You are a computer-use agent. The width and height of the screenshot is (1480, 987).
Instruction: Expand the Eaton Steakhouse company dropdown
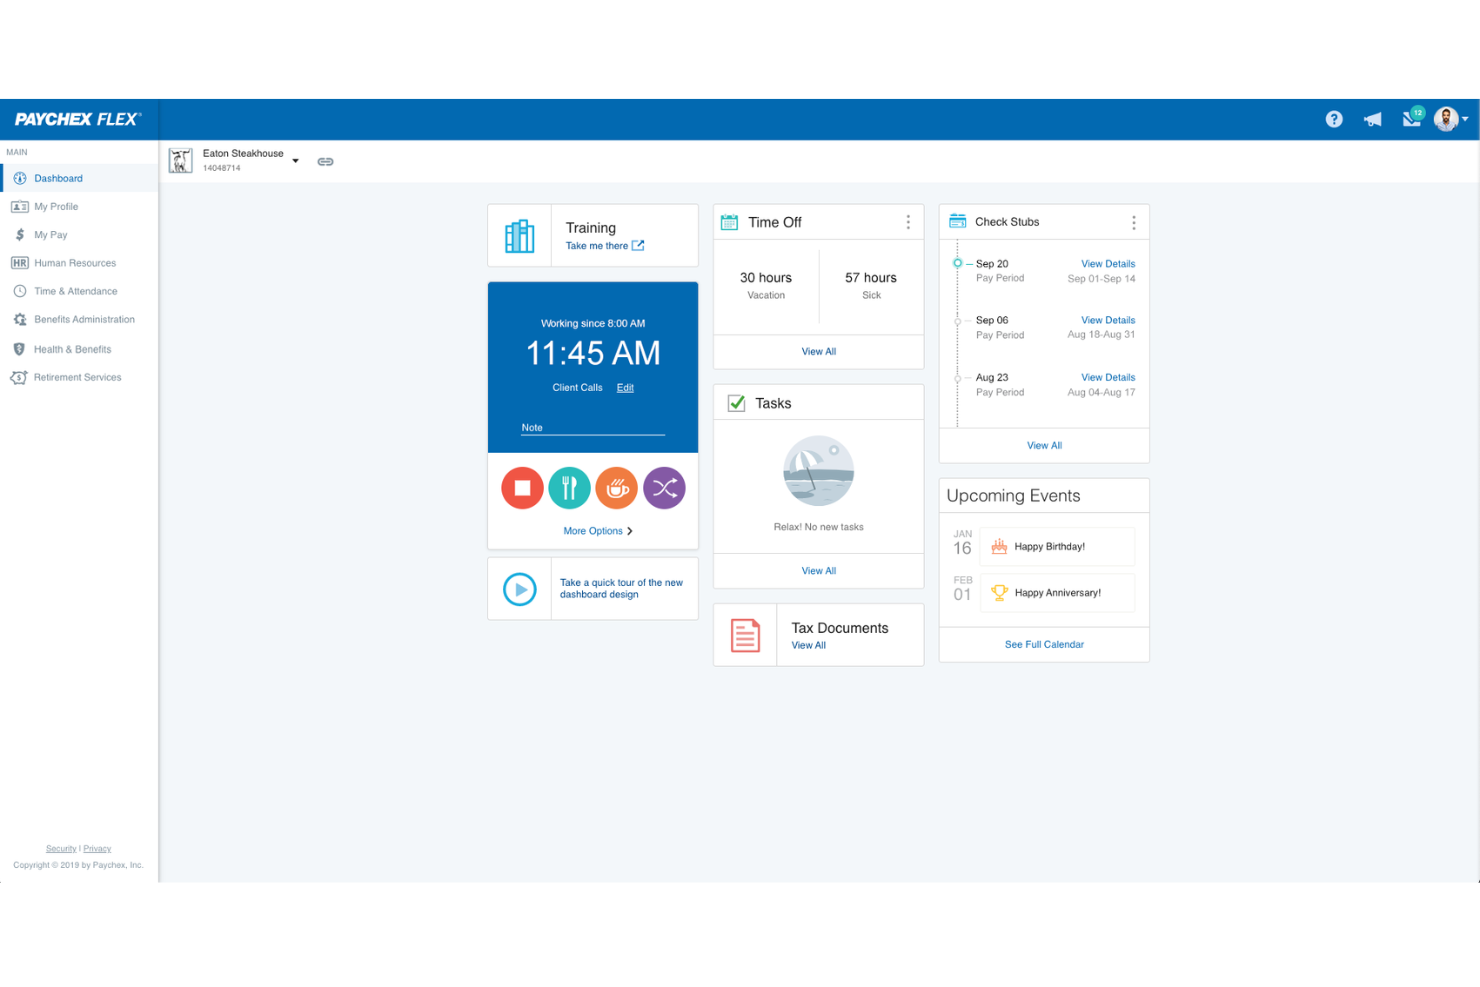coord(295,161)
